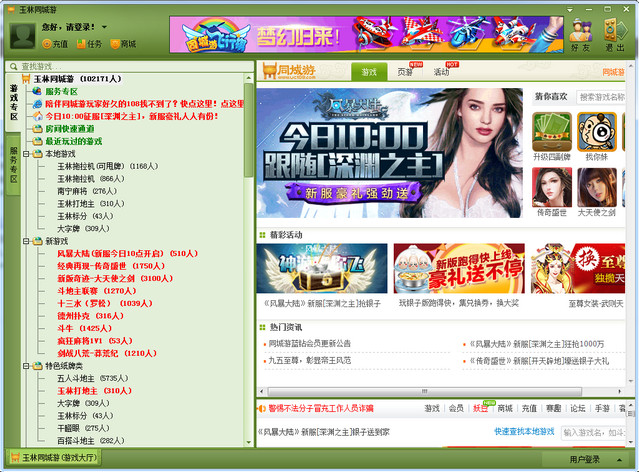Open the 九五至尊，彰显帝王风范 news link

310,360
